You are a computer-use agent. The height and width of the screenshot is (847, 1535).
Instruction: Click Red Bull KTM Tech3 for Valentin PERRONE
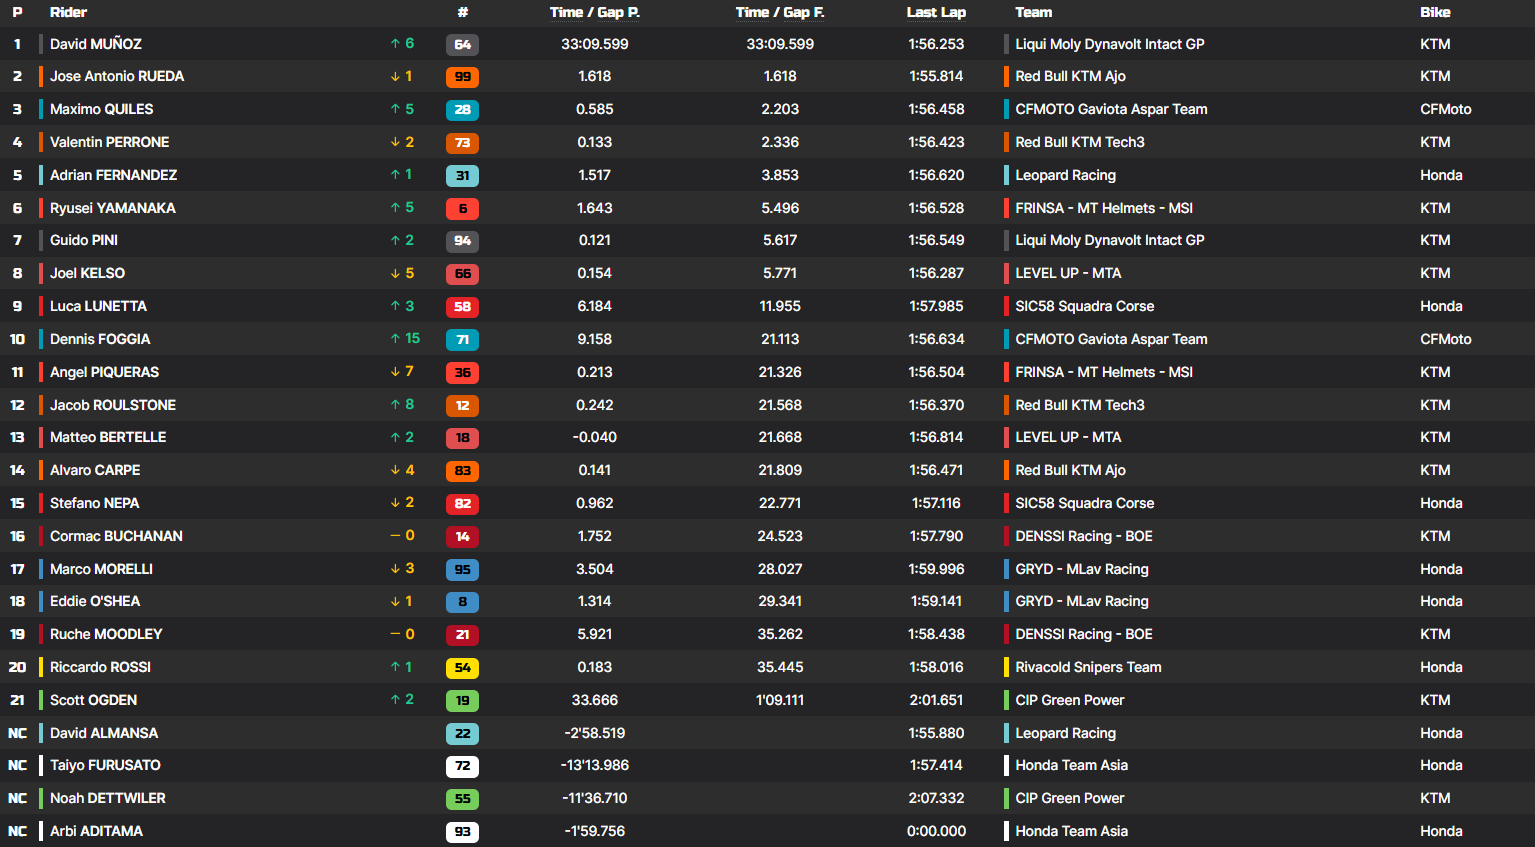1079,142
